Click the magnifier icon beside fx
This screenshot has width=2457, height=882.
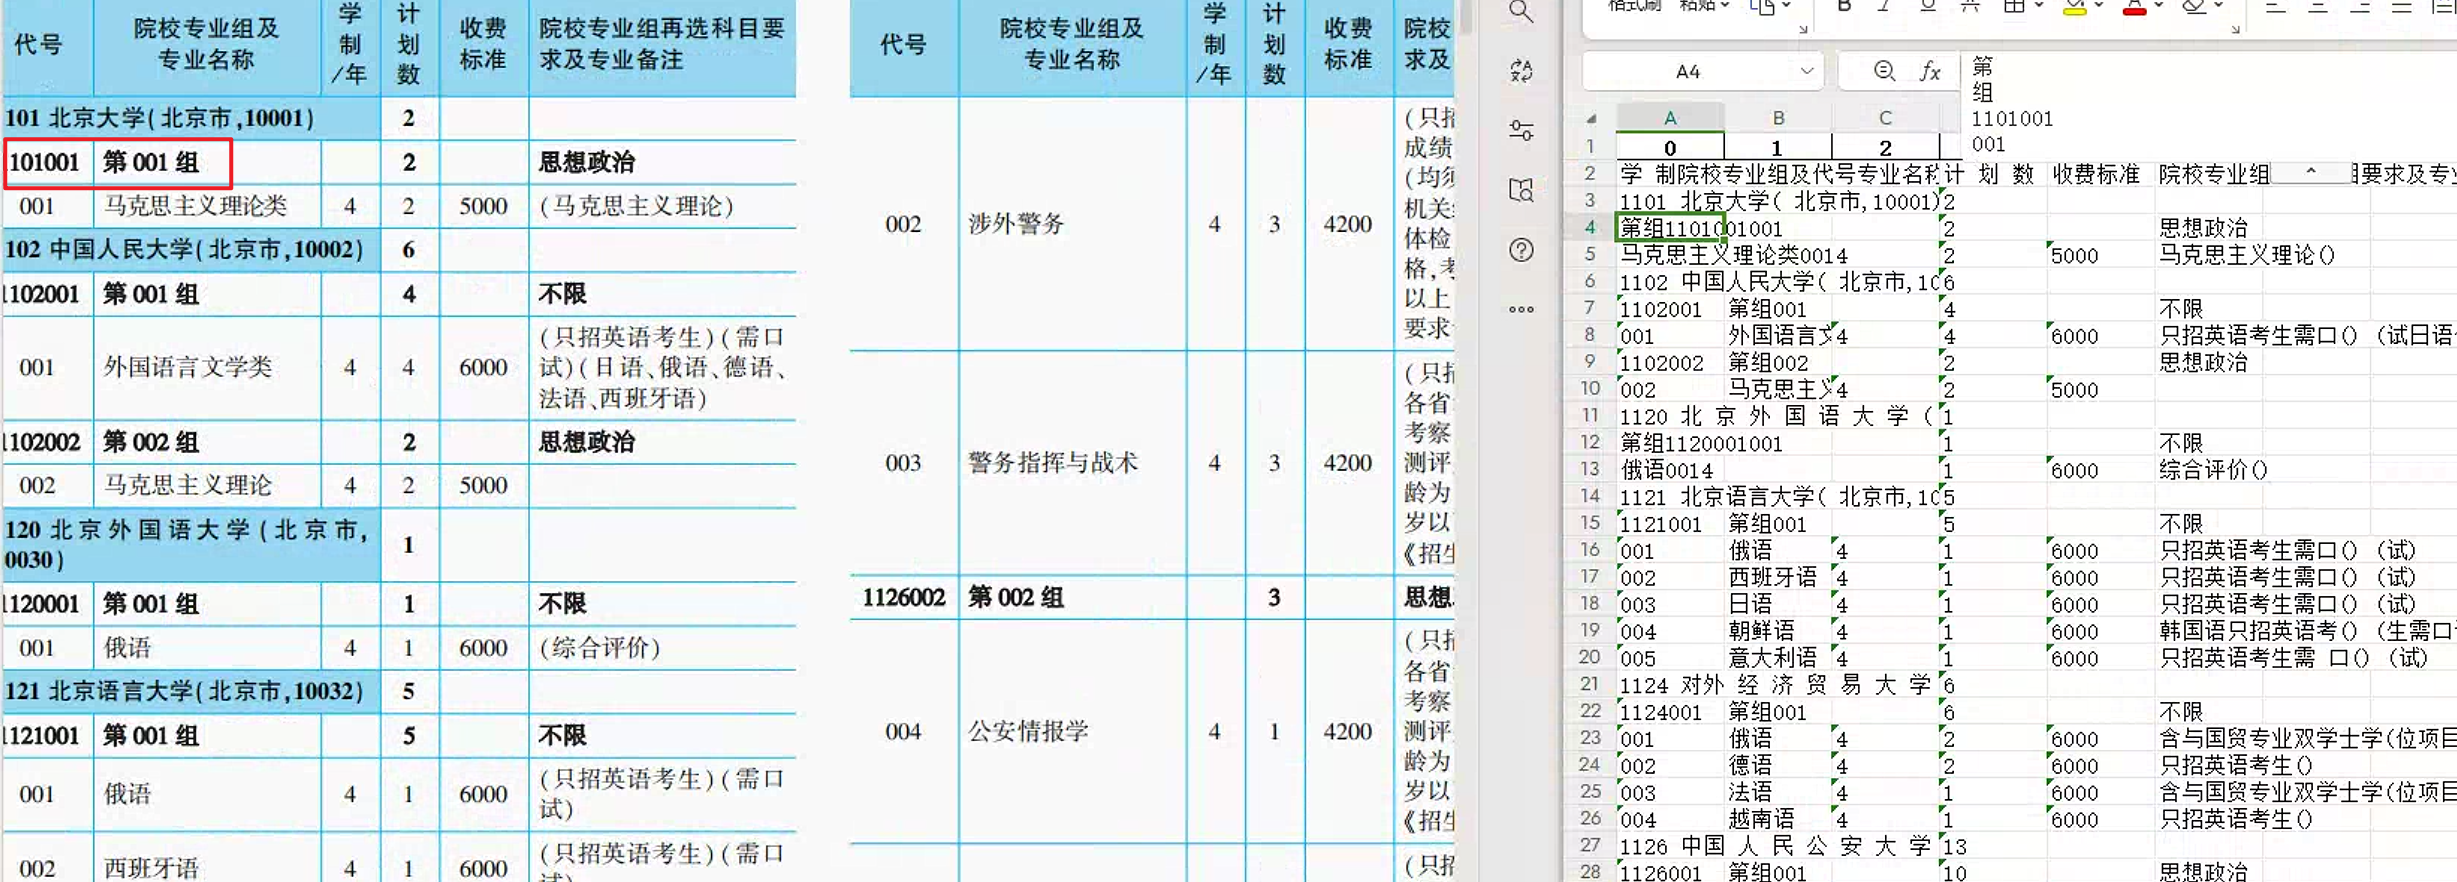pos(1884,71)
